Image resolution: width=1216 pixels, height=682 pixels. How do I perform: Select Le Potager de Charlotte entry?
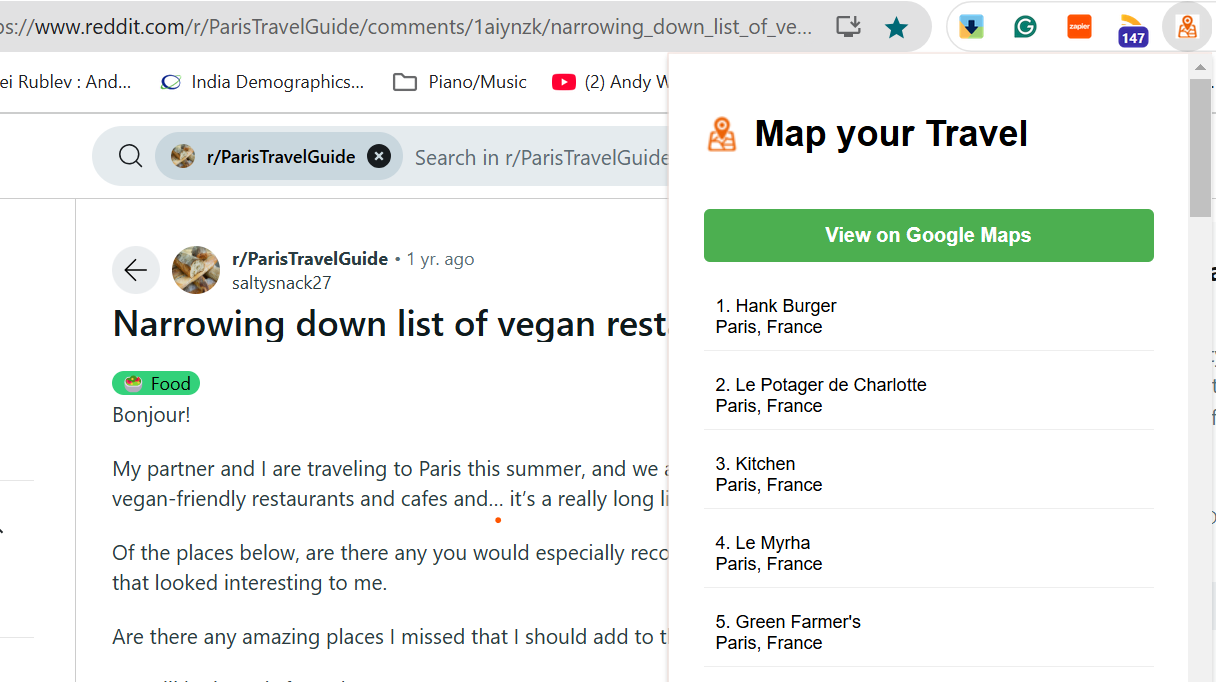929,395
